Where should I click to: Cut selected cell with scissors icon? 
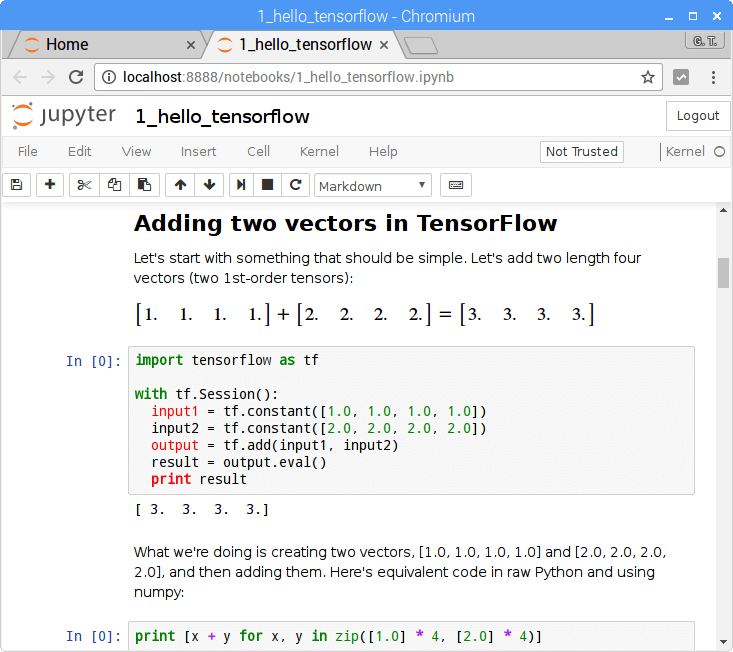click(x=84, y=185)
